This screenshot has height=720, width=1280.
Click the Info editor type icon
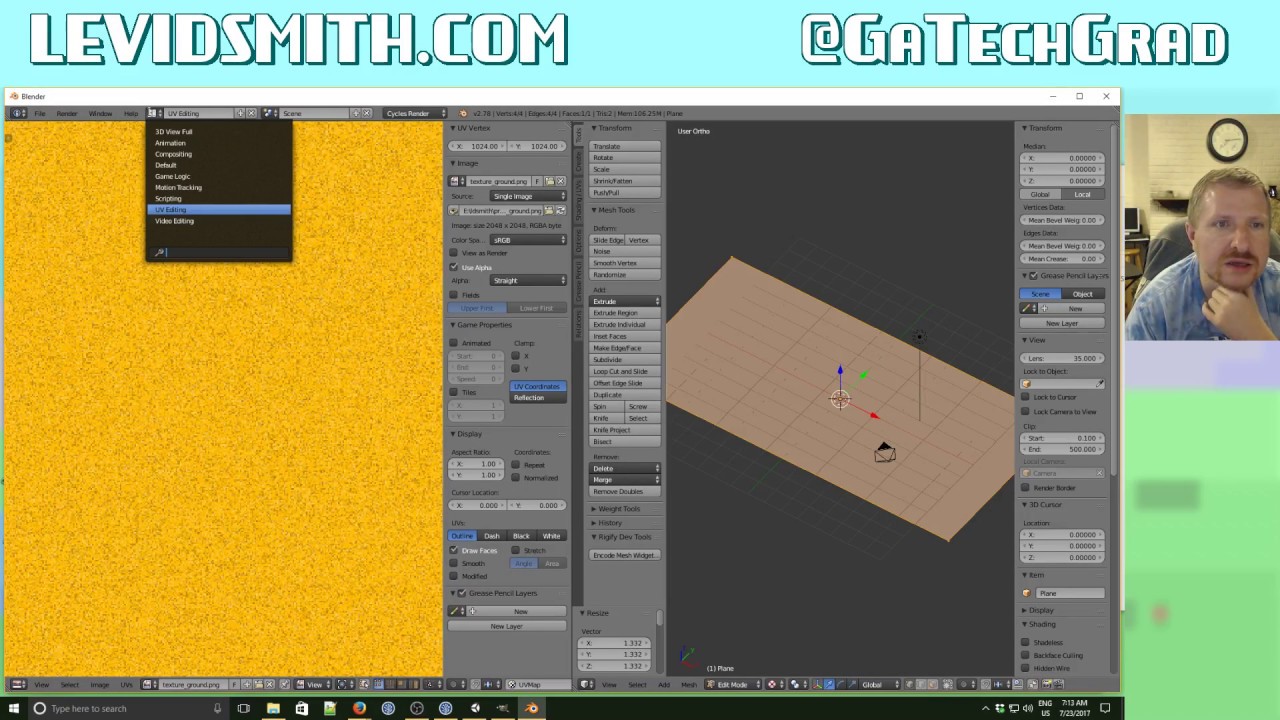pyautogui.click(x=18, y=113)
